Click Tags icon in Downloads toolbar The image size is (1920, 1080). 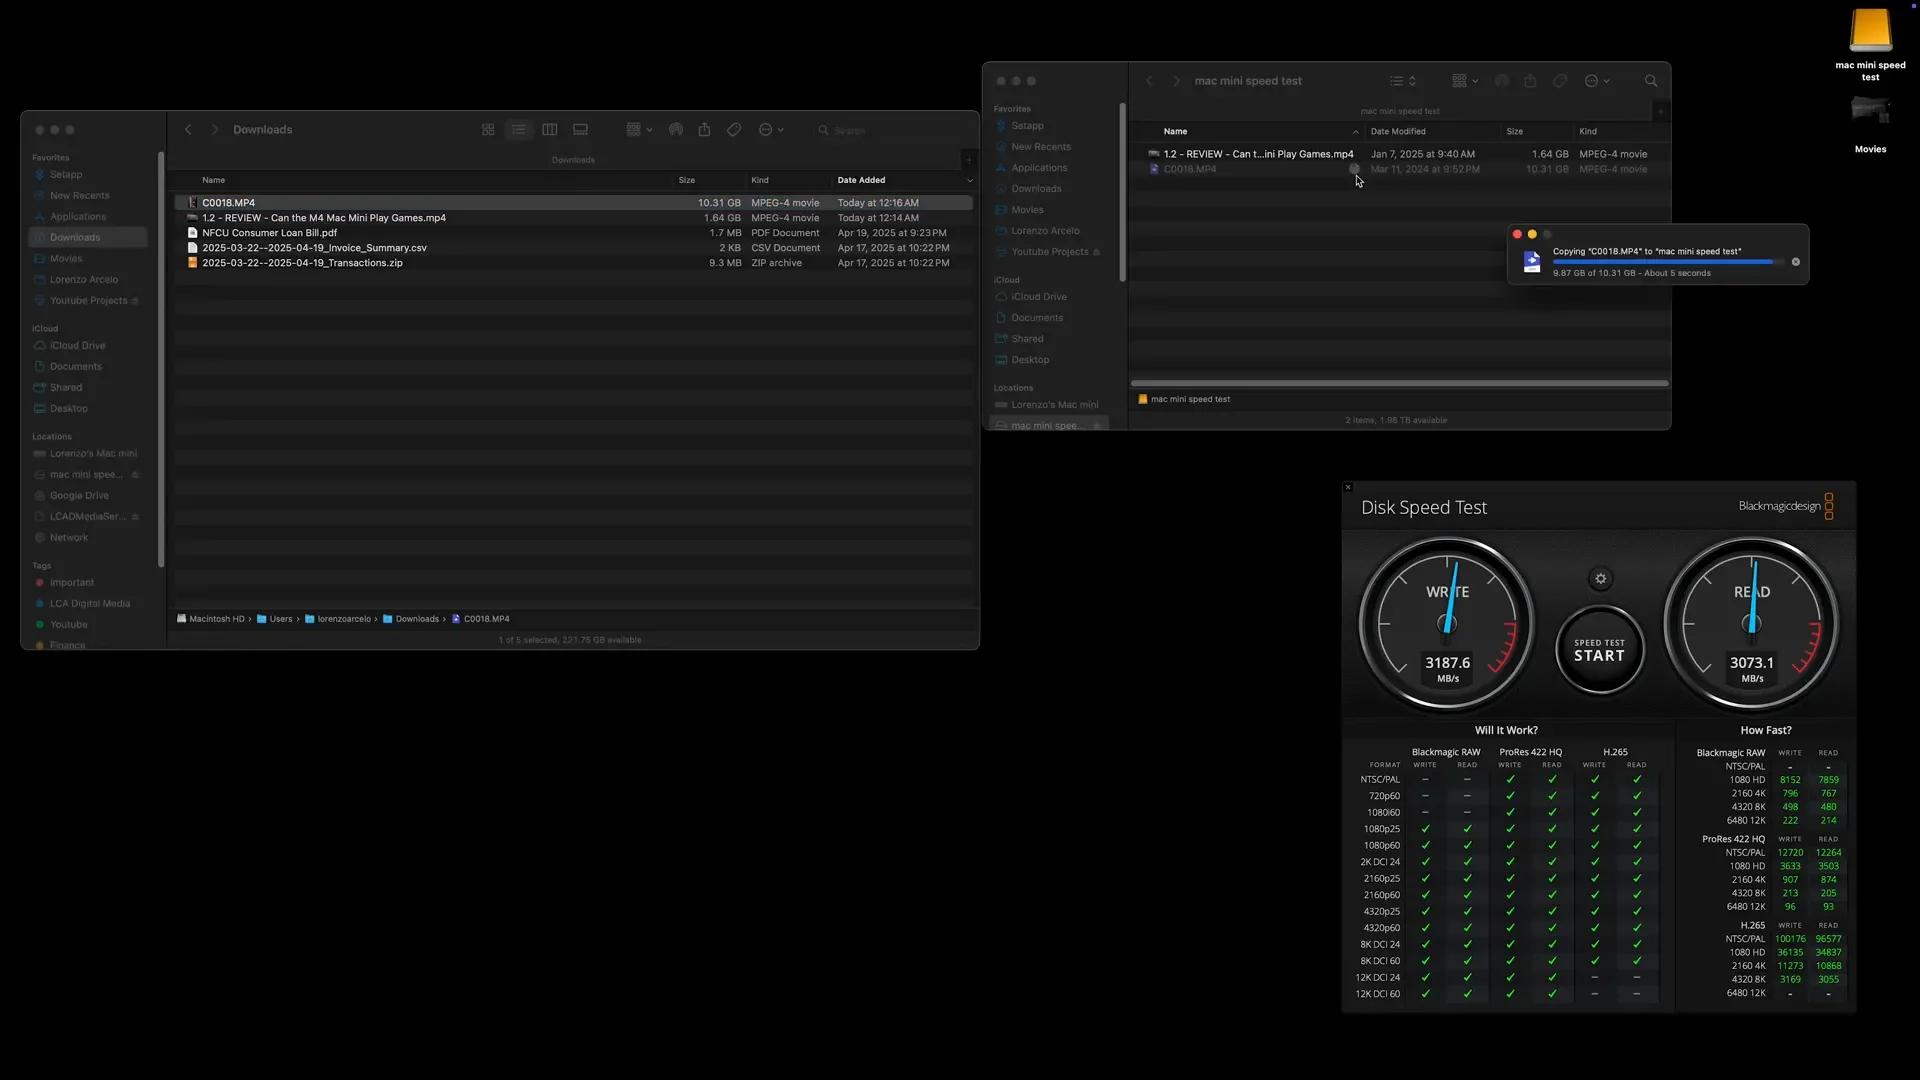coord(734,130)
